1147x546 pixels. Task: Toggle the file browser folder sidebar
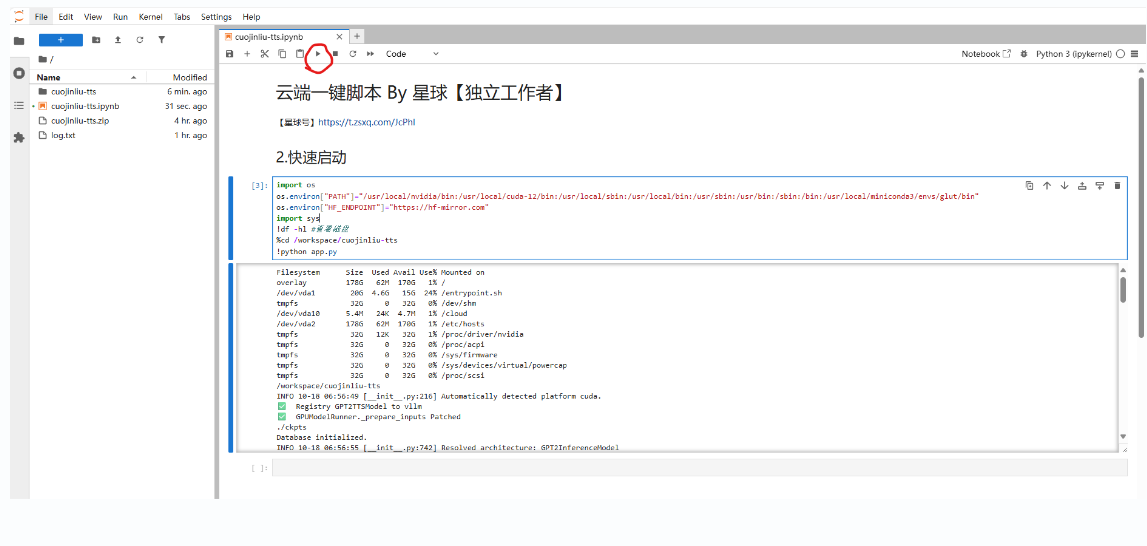[x=18, y=41]
